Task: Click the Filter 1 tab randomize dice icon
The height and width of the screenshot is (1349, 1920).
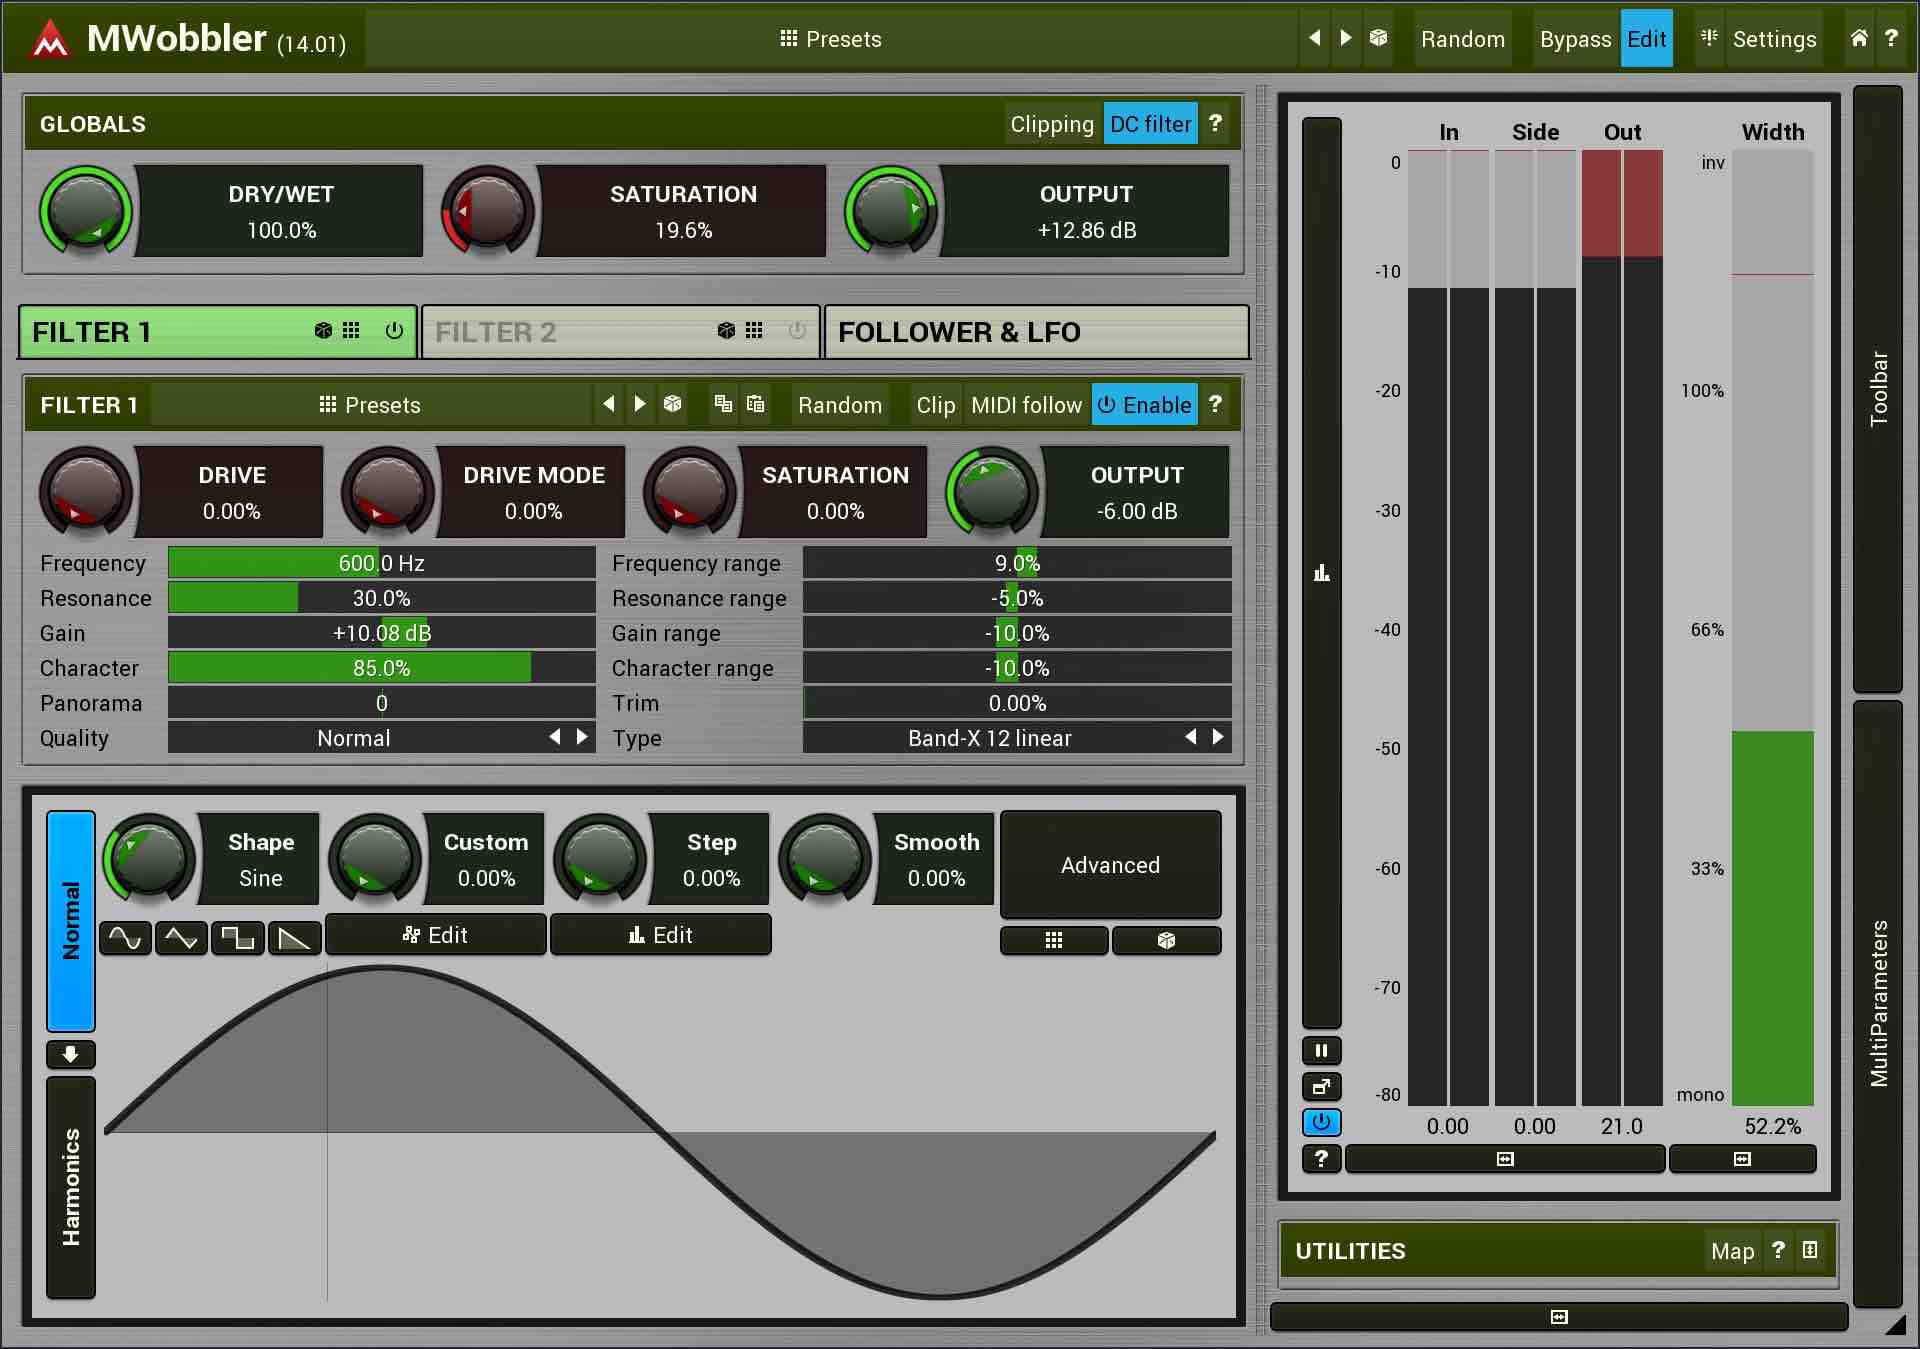Action: pyautogui.click(x=323, y=331)
